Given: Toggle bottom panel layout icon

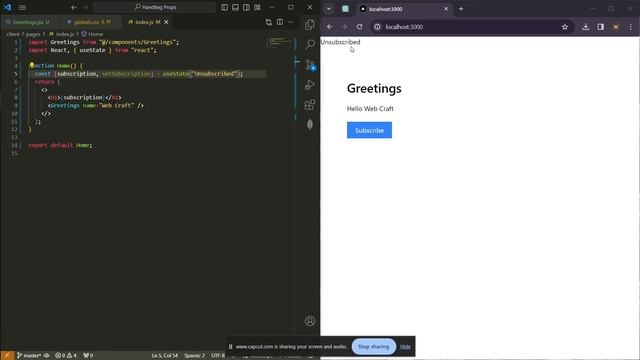Looking at the screenshot, I should 236,7.
